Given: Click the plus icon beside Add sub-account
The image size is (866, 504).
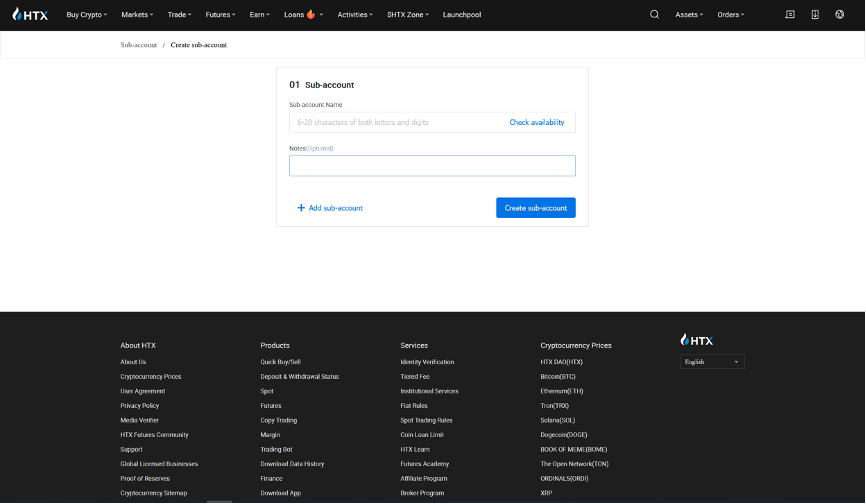Looking at the screenshot, I should [x=301, y=208].
